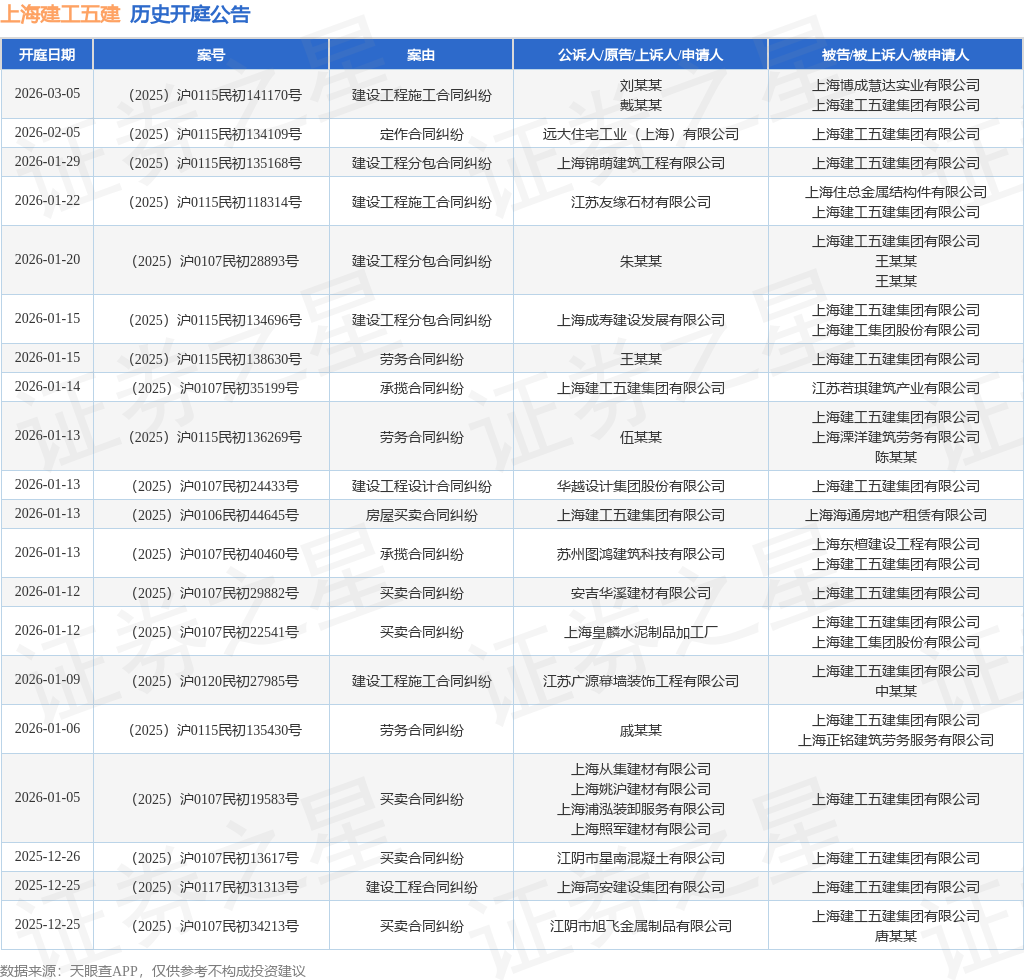The width and height of the screenshot is (1024, 980).
Task: Click the 案由 column header
Action: coord(421,55)
